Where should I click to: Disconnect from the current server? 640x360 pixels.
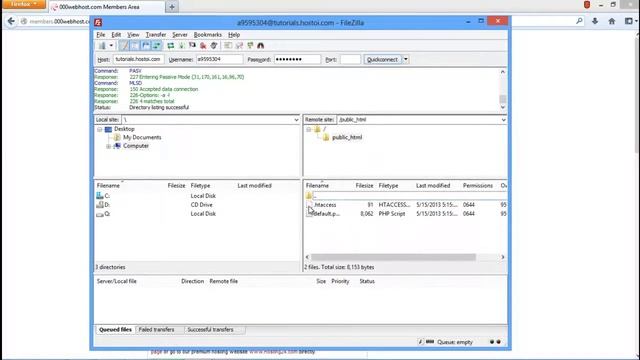pos(203,46)
